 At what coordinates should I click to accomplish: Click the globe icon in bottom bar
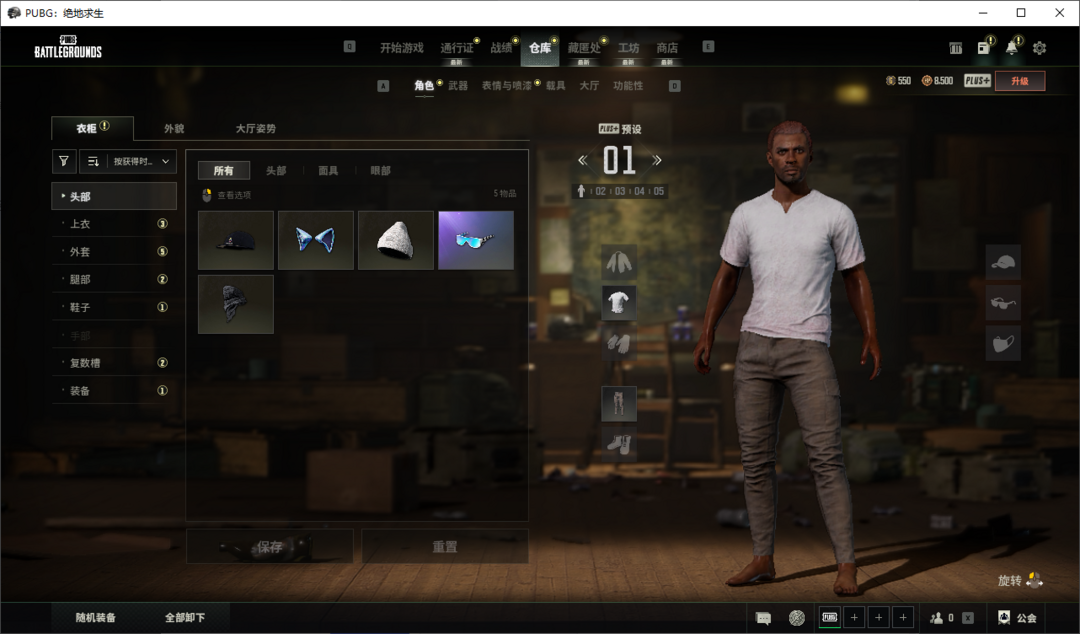[797, 618]
